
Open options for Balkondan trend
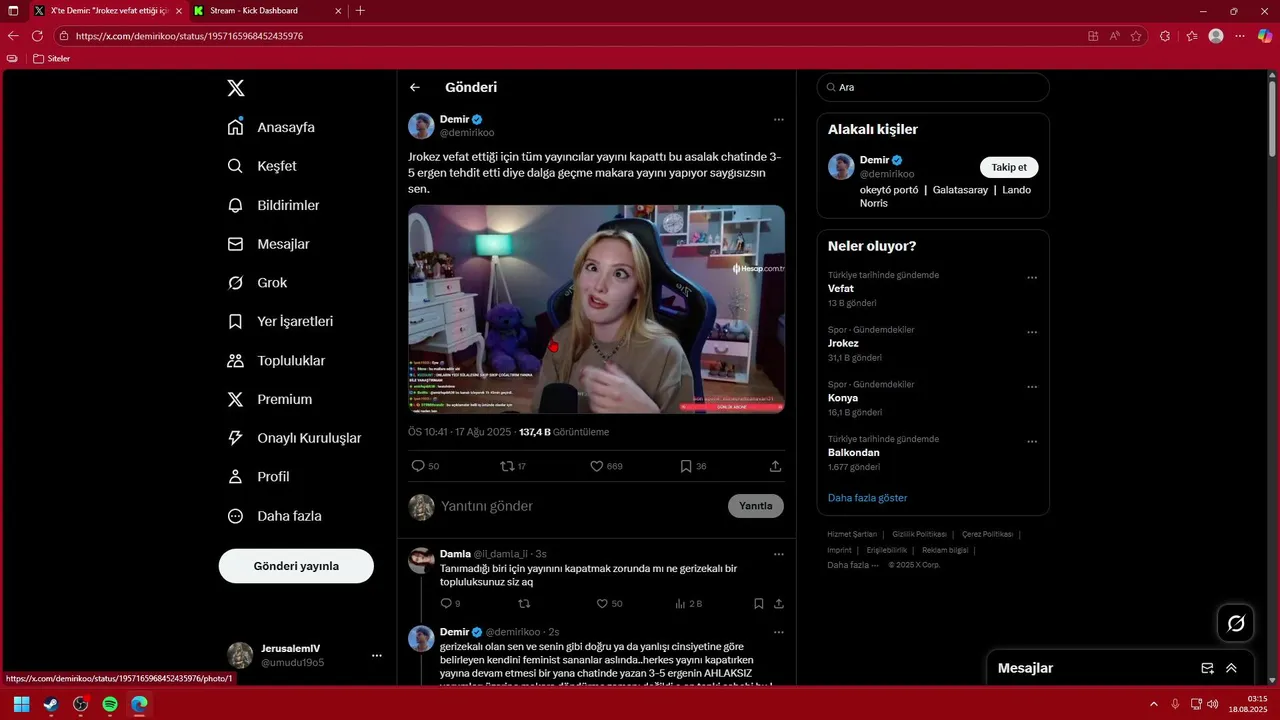1032,442
